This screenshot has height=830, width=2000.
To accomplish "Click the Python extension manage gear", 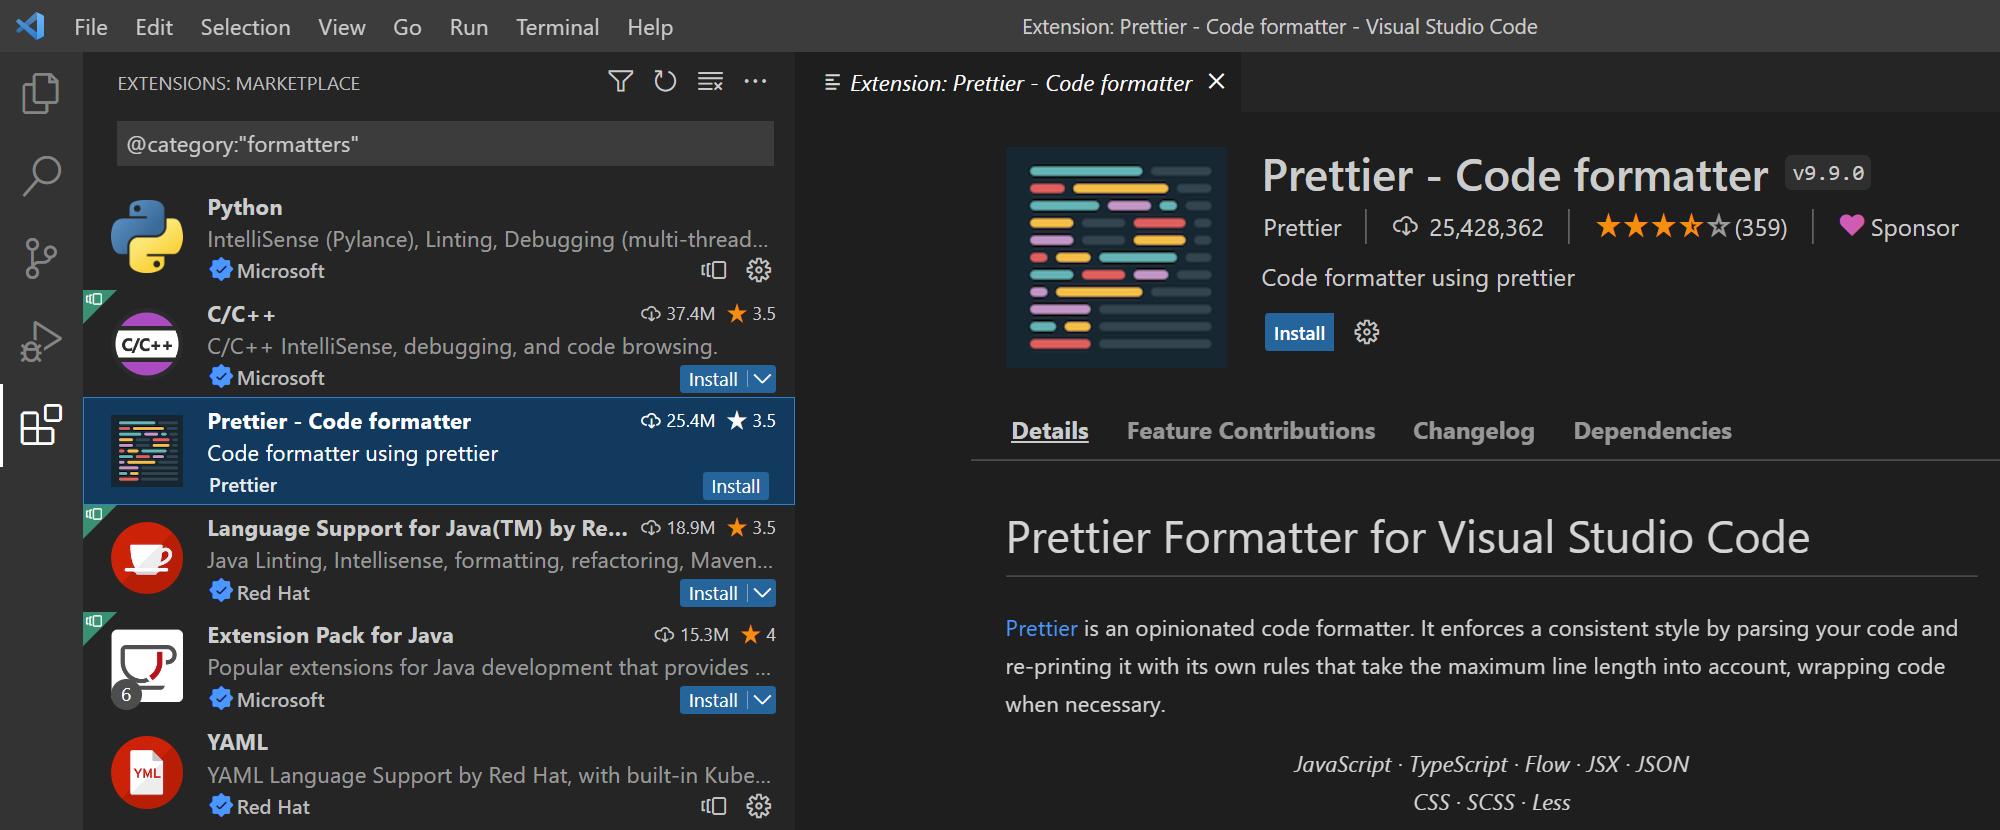I will tap(759, 270).
